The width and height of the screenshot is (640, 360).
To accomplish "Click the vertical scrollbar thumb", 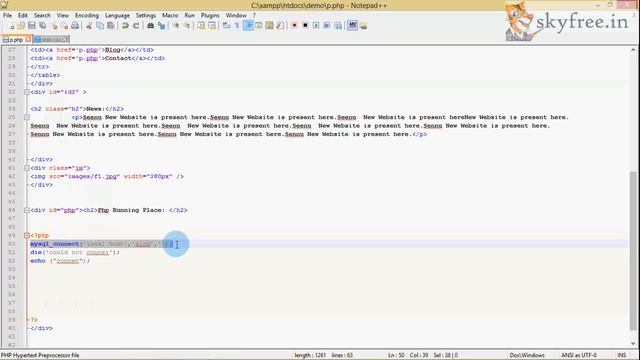I will point(633,251).
